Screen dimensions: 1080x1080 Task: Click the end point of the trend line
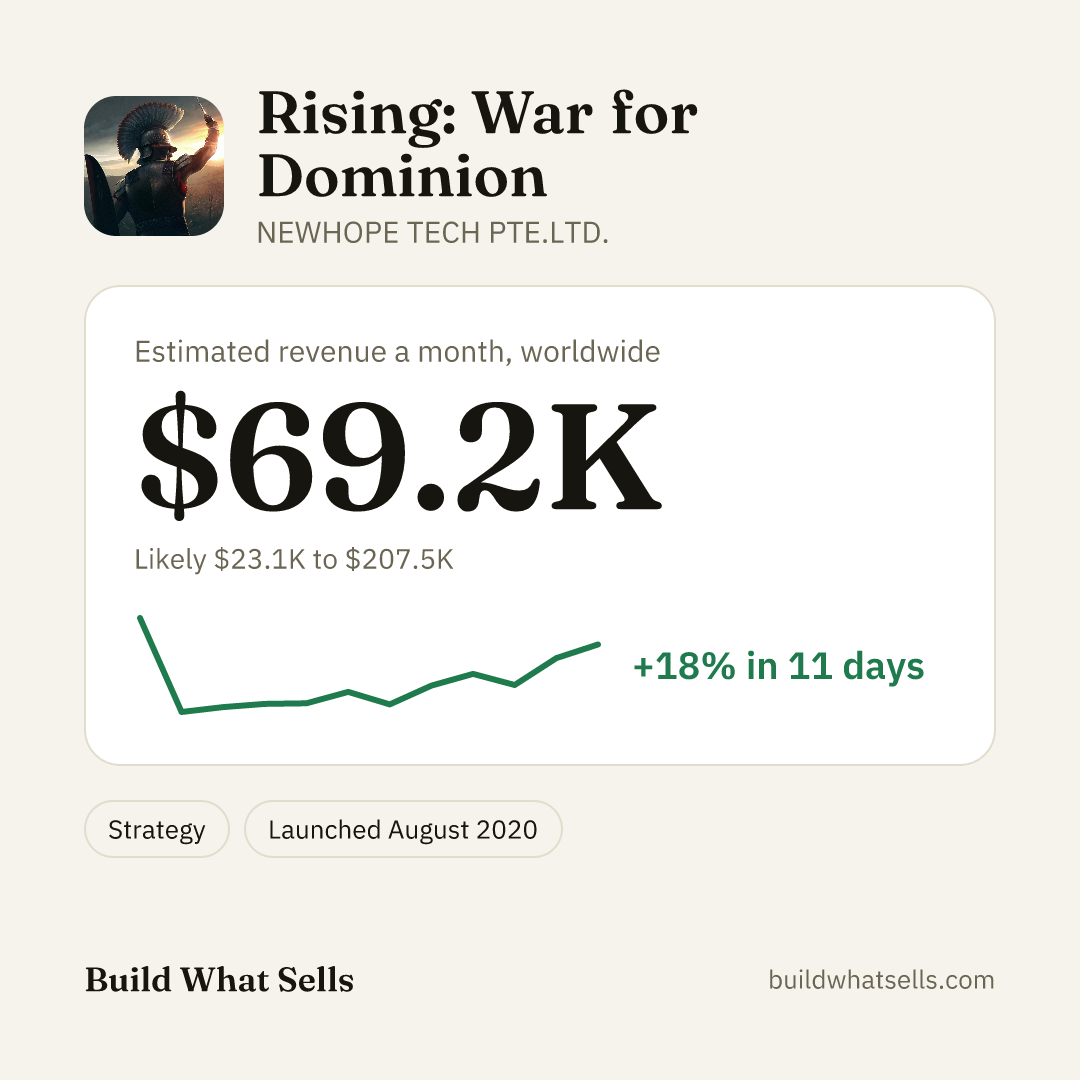(598, 645)
